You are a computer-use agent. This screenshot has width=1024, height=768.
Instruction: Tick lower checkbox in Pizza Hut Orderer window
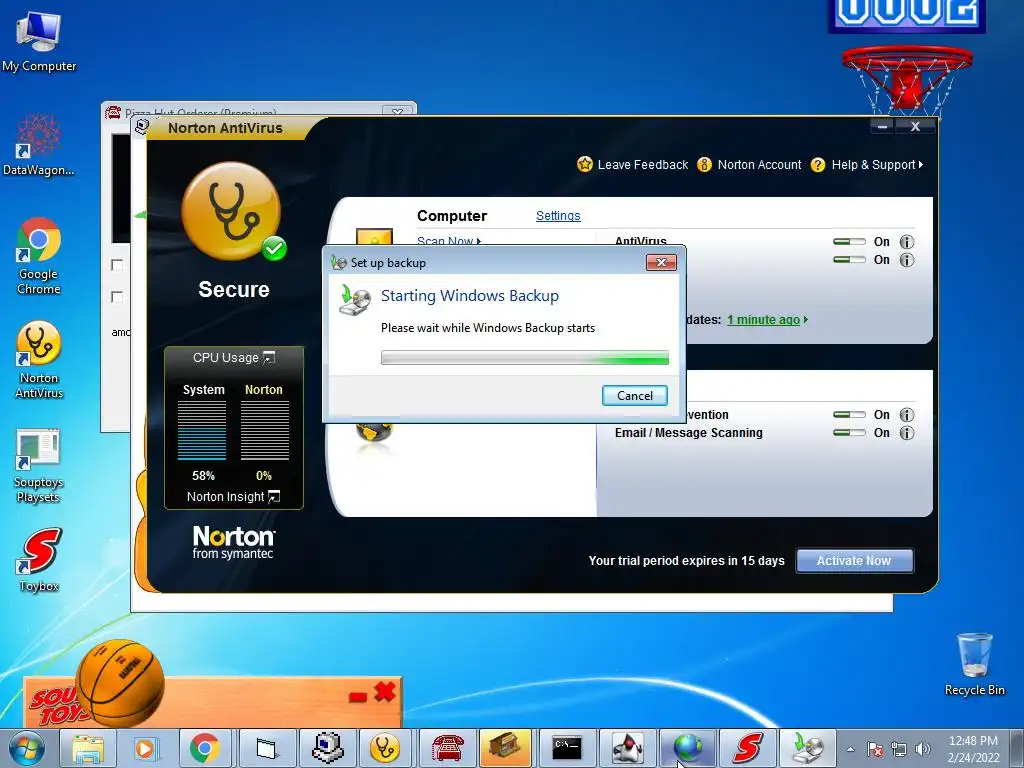tap(117, 297)
